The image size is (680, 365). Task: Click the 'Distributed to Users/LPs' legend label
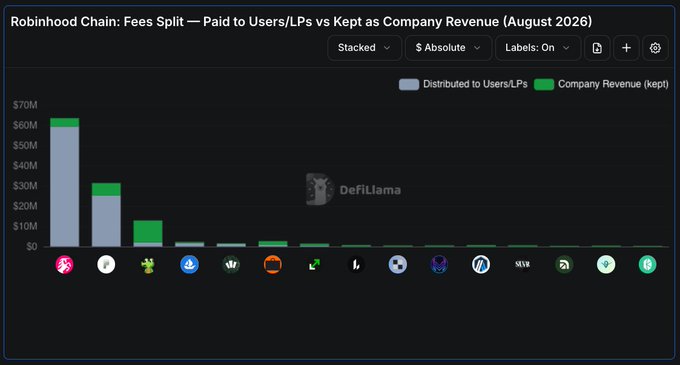coord(475,84)
